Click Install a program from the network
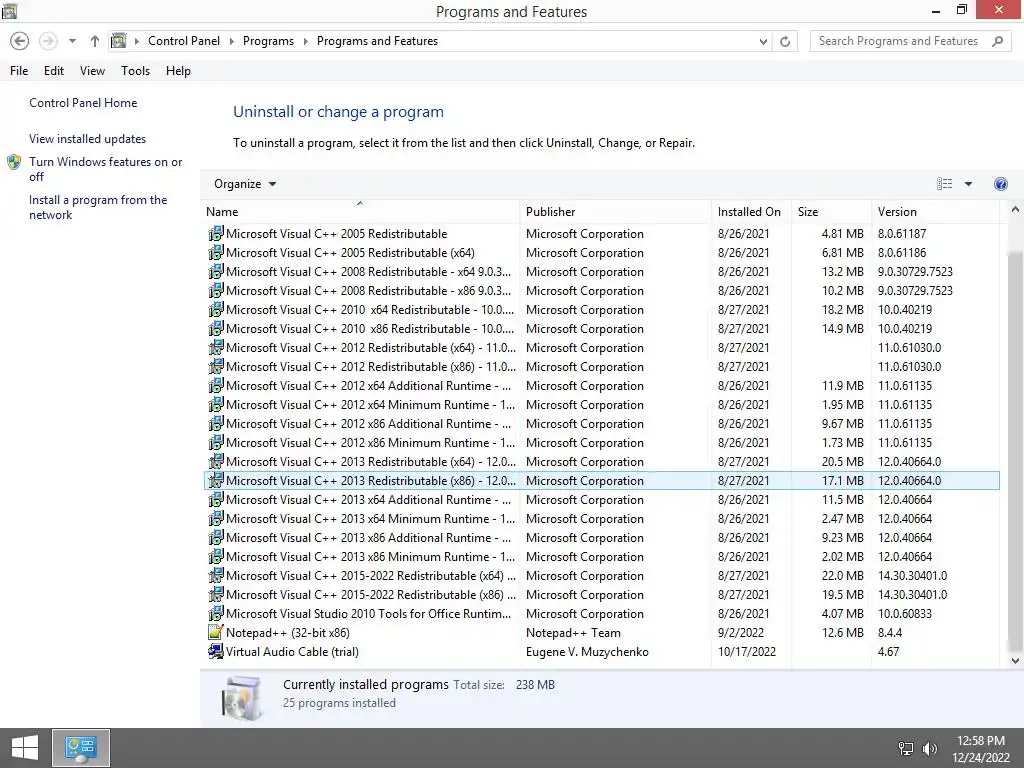The image size is (1024, 768). 98,207
